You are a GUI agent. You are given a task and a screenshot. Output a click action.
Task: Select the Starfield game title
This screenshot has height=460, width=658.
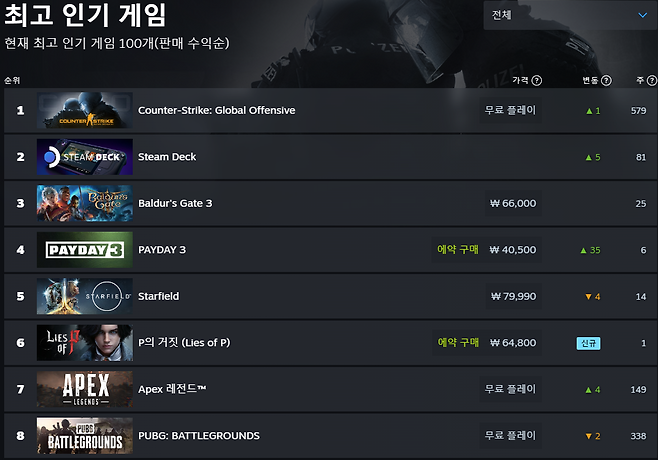point(159,296)
